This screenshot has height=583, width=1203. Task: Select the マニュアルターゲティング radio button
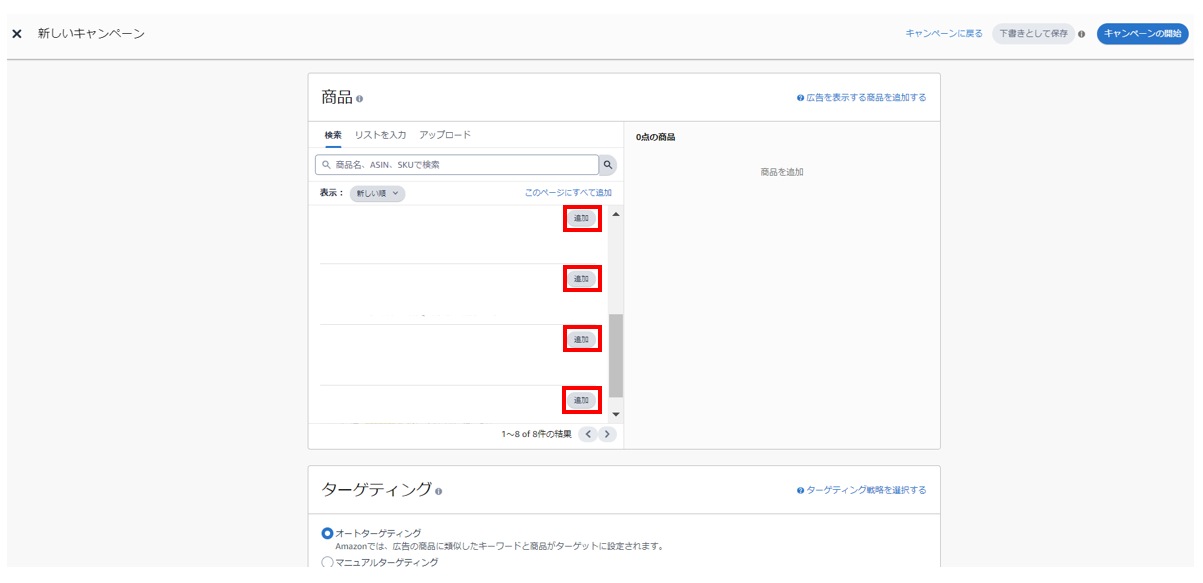point(327,563)
